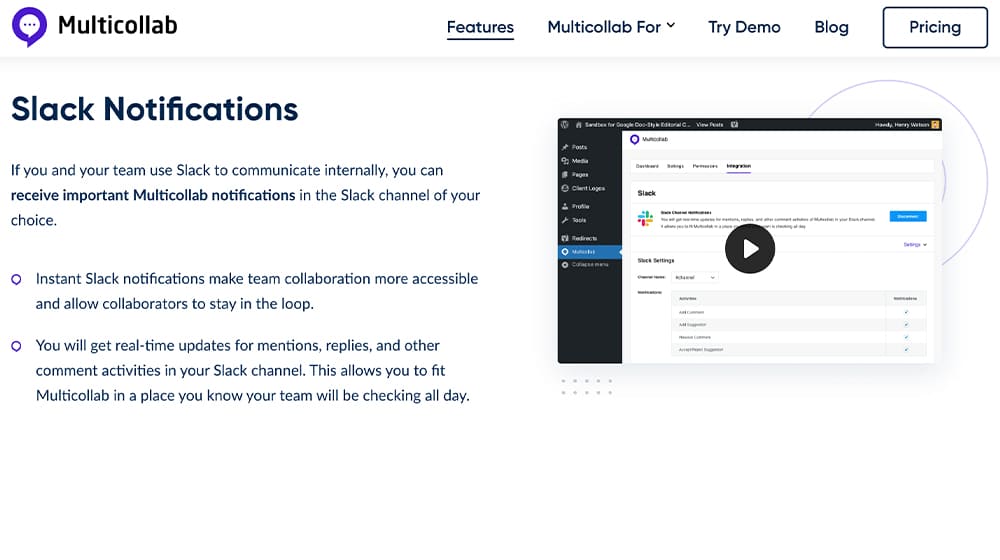Click the Redirects icon in the preview sidebar
The width and height of the screenshot is (1000, 560).
click(565, 238)
